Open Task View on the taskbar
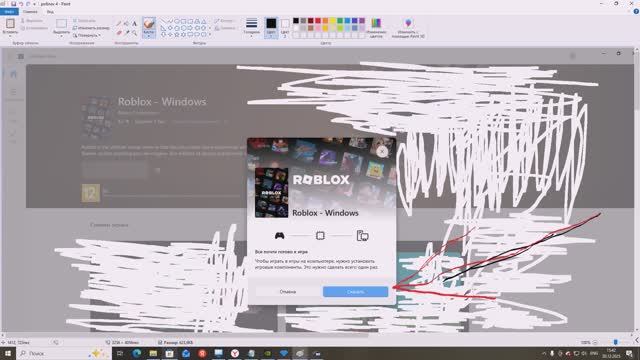The image size is (640, 360). click(x=120, y=353)
